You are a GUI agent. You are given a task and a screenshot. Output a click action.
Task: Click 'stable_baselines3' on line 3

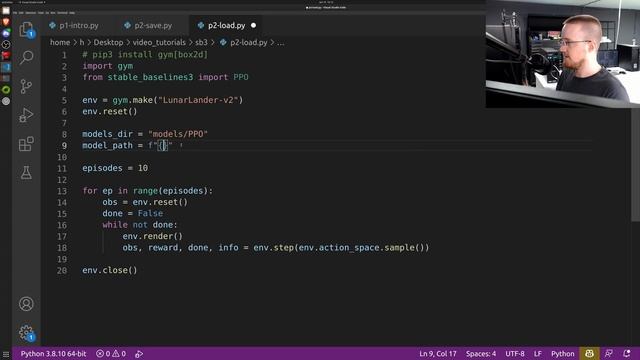(x=150, y=77)
